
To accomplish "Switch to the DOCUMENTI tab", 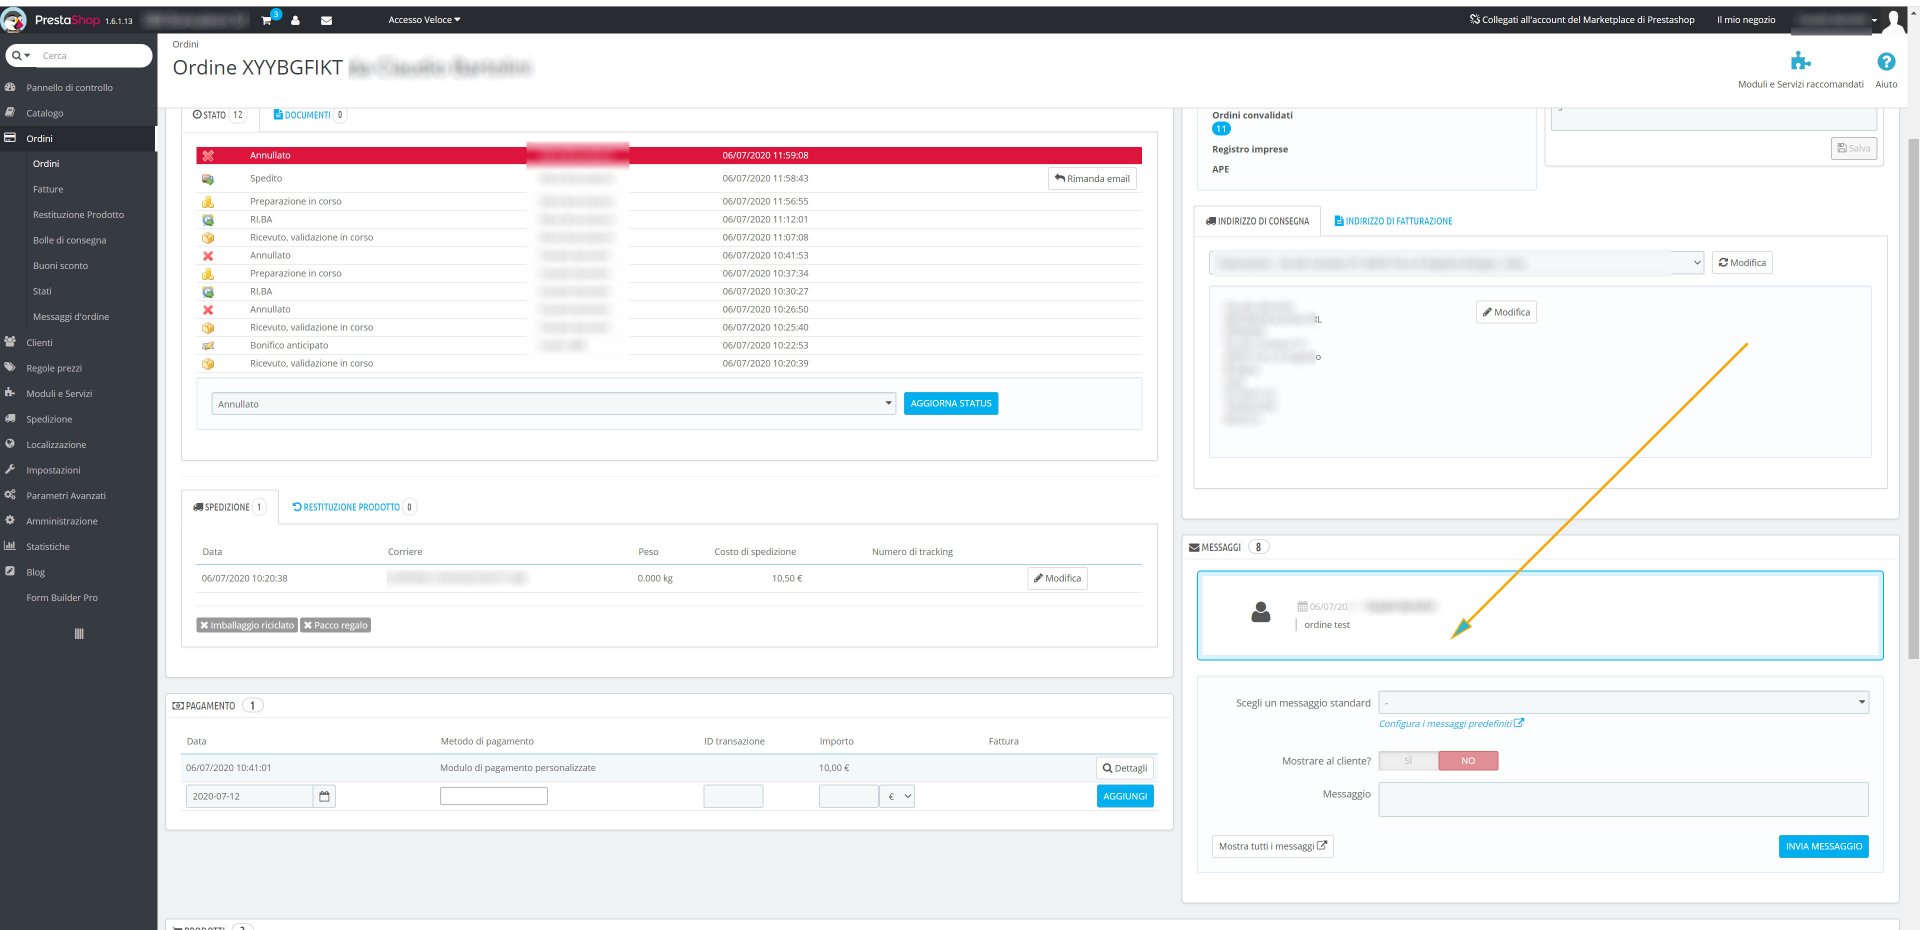I will [x=309, y=115].
